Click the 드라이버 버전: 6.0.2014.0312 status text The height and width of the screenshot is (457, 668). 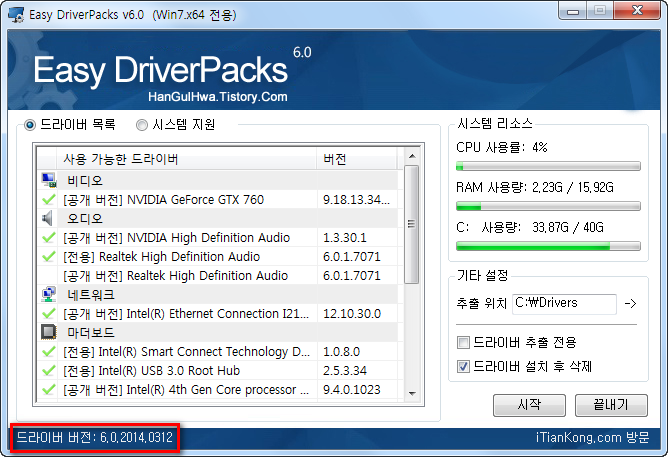pos(95,437)
